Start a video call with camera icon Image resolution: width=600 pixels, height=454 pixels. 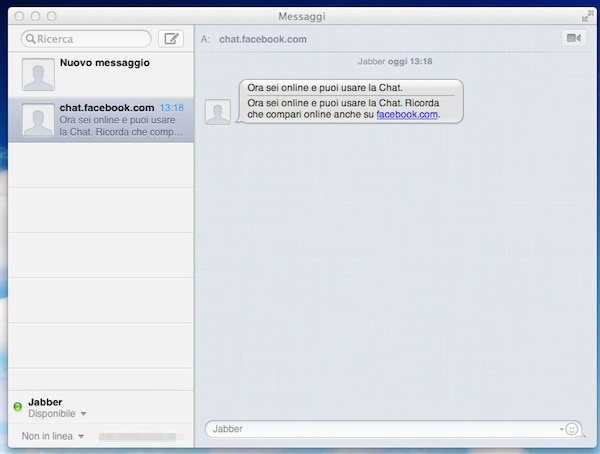pyautogui.click(x=574, y=38)
